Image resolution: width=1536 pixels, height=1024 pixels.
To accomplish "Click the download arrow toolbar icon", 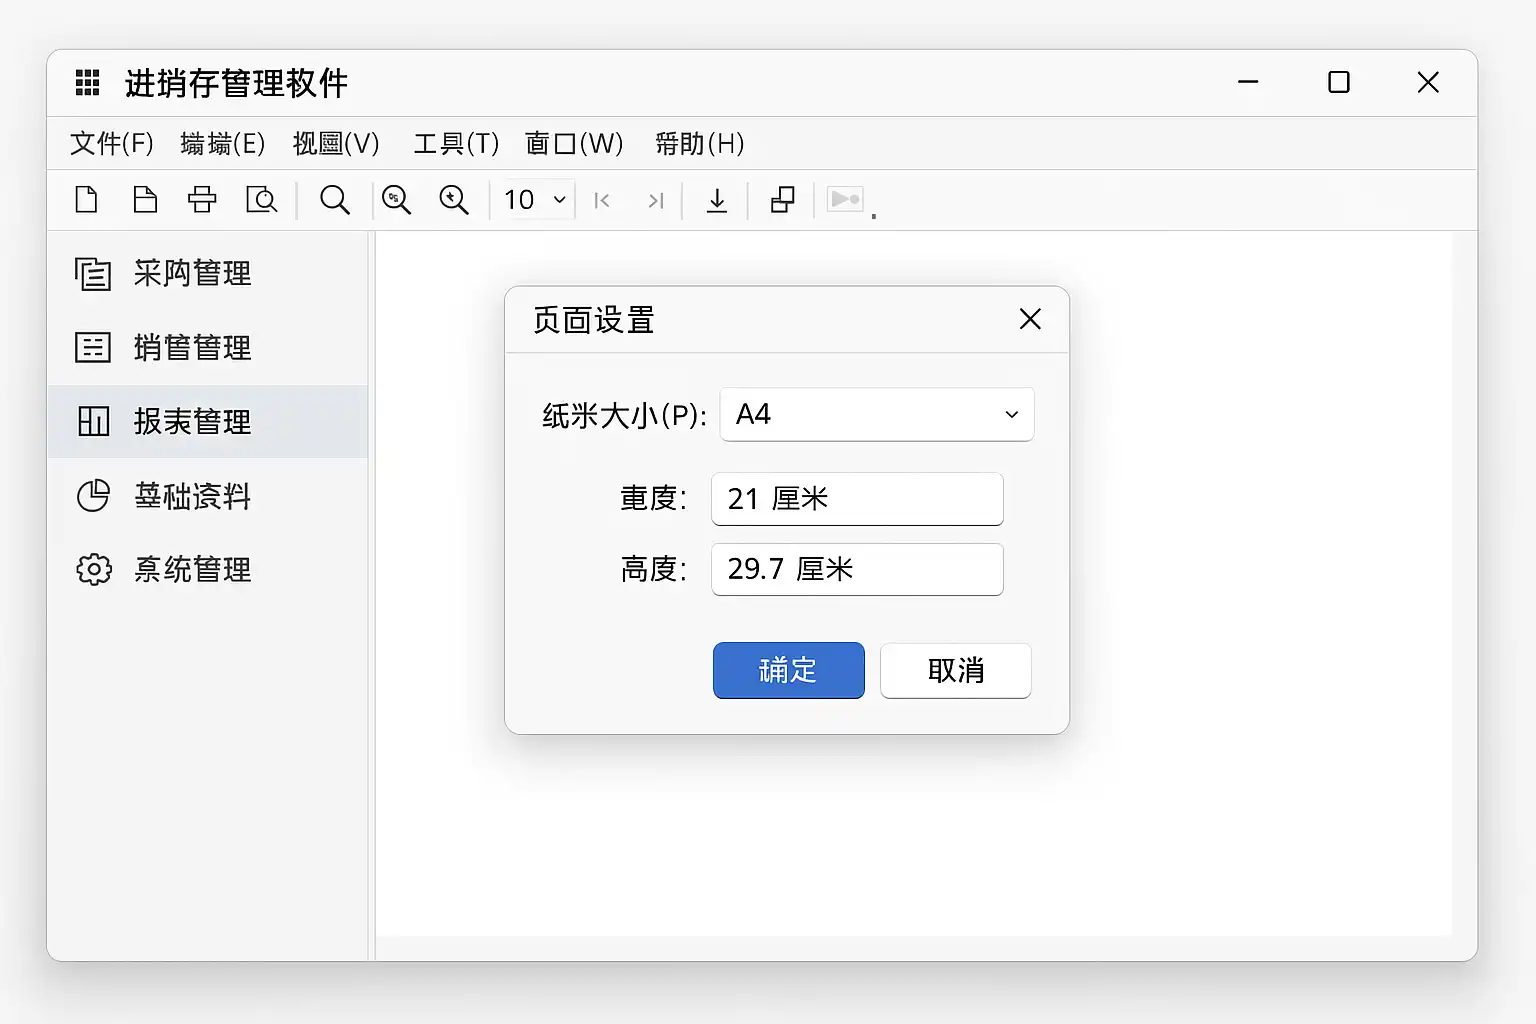I will tap(717, 201).
